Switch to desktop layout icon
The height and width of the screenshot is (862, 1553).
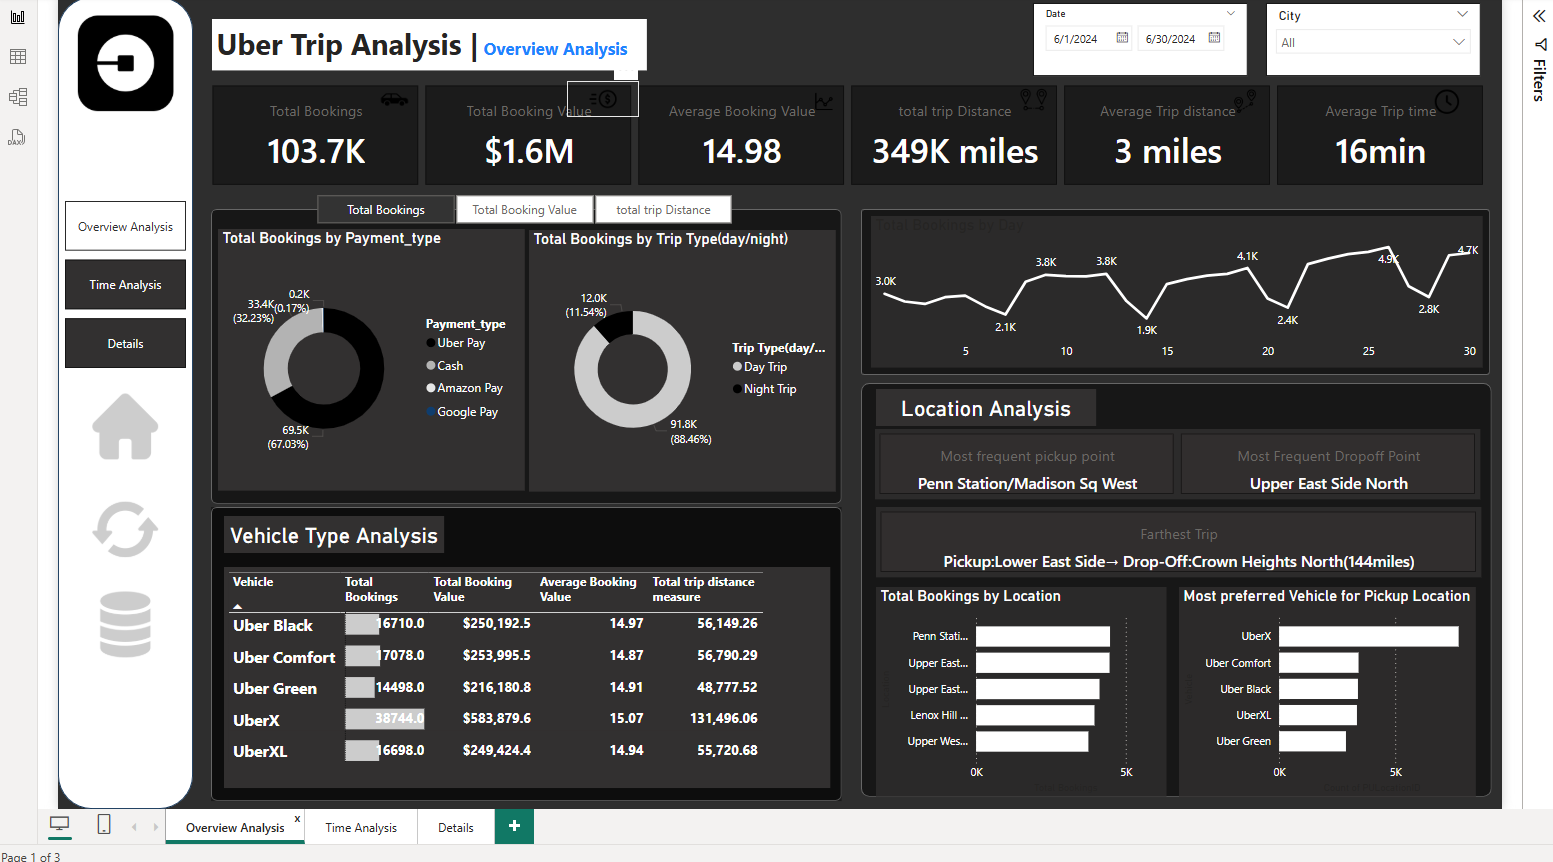(x=60, y=825)
